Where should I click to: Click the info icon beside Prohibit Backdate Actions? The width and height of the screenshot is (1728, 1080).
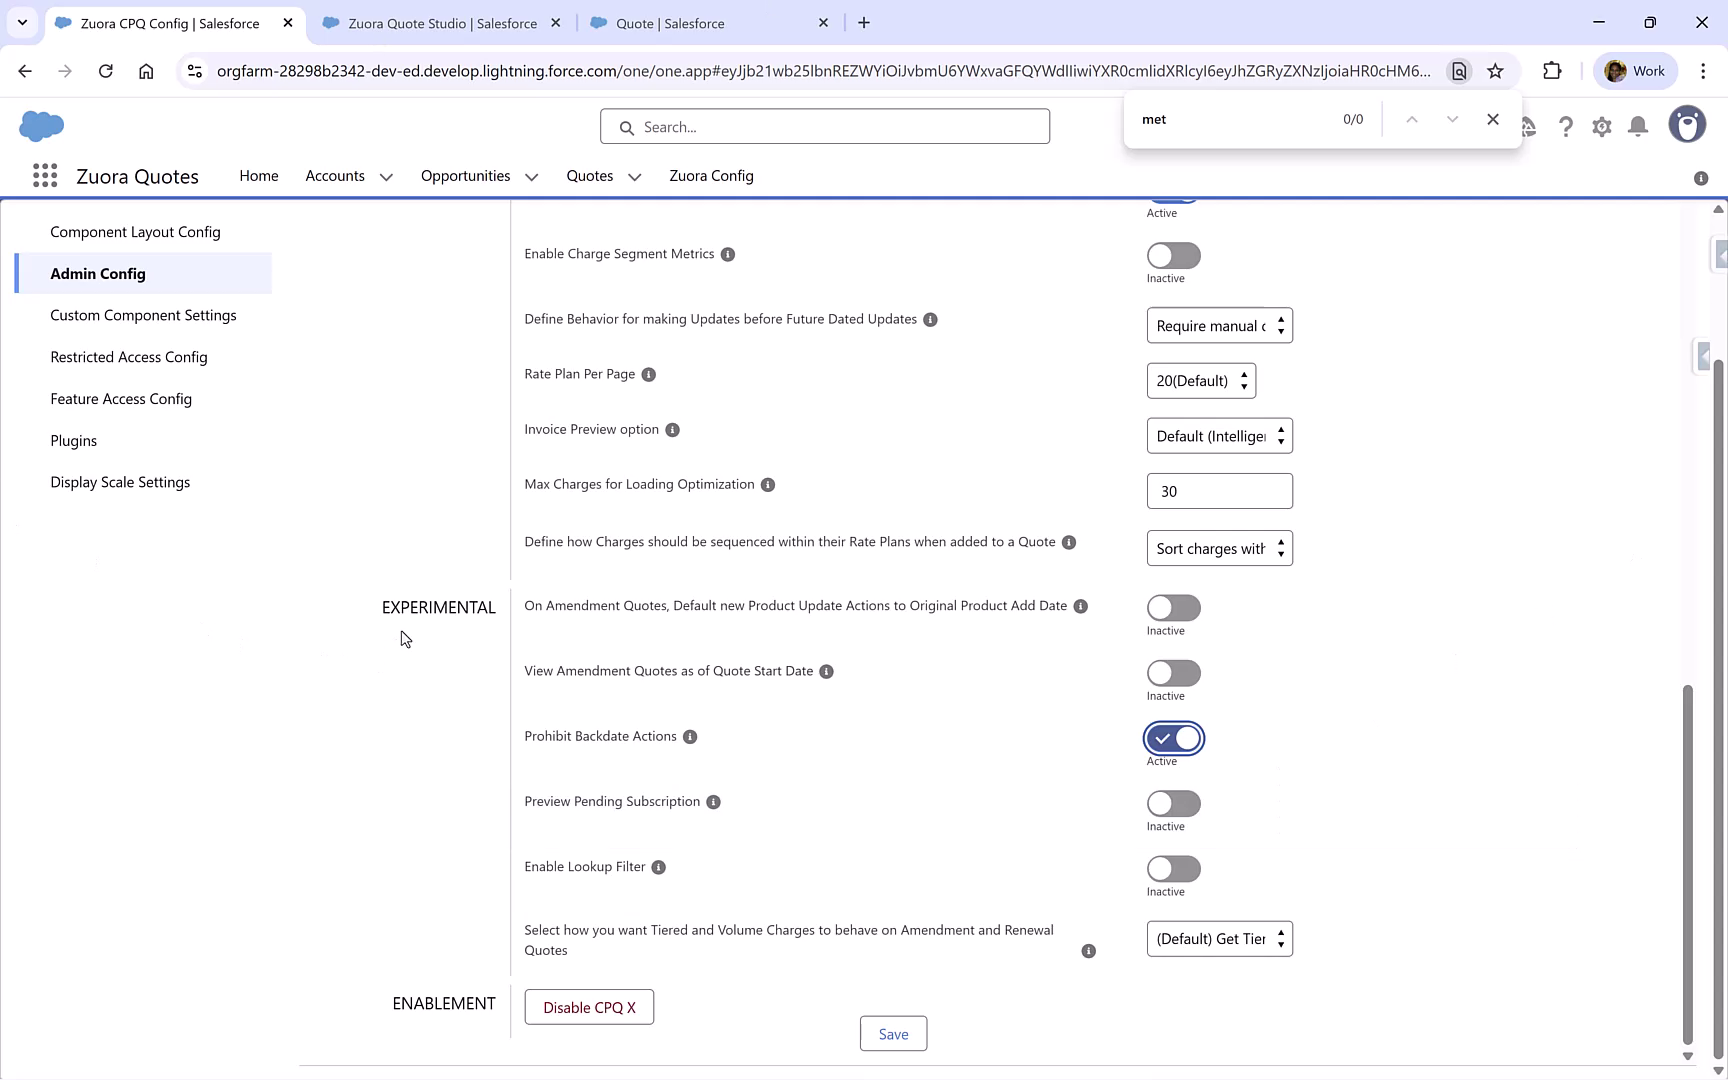[690, 737]
